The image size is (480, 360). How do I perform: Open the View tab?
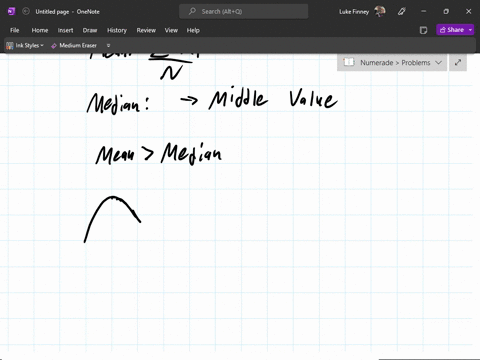tap(171, 30)
